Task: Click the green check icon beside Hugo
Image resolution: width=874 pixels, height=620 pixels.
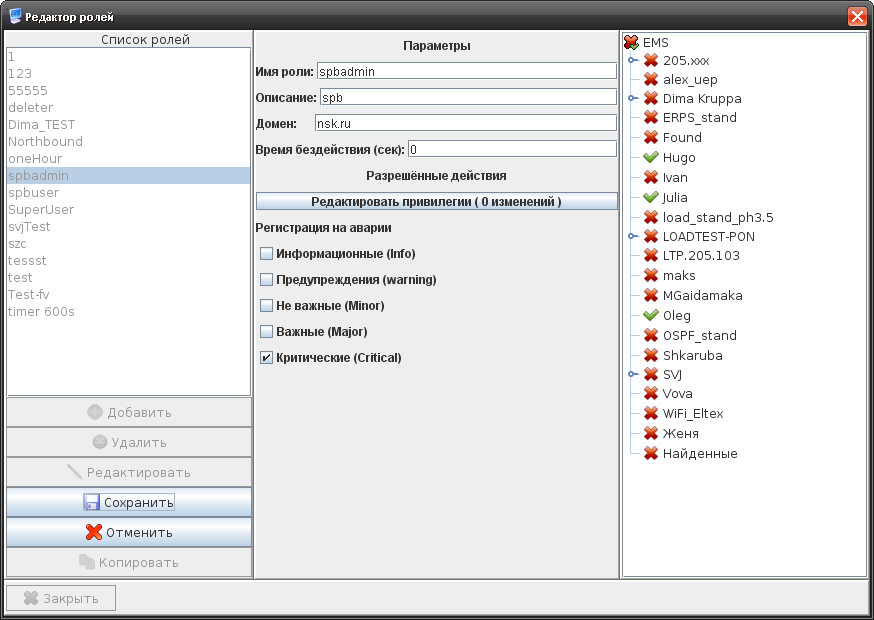Action: click(x=650, y=158)
